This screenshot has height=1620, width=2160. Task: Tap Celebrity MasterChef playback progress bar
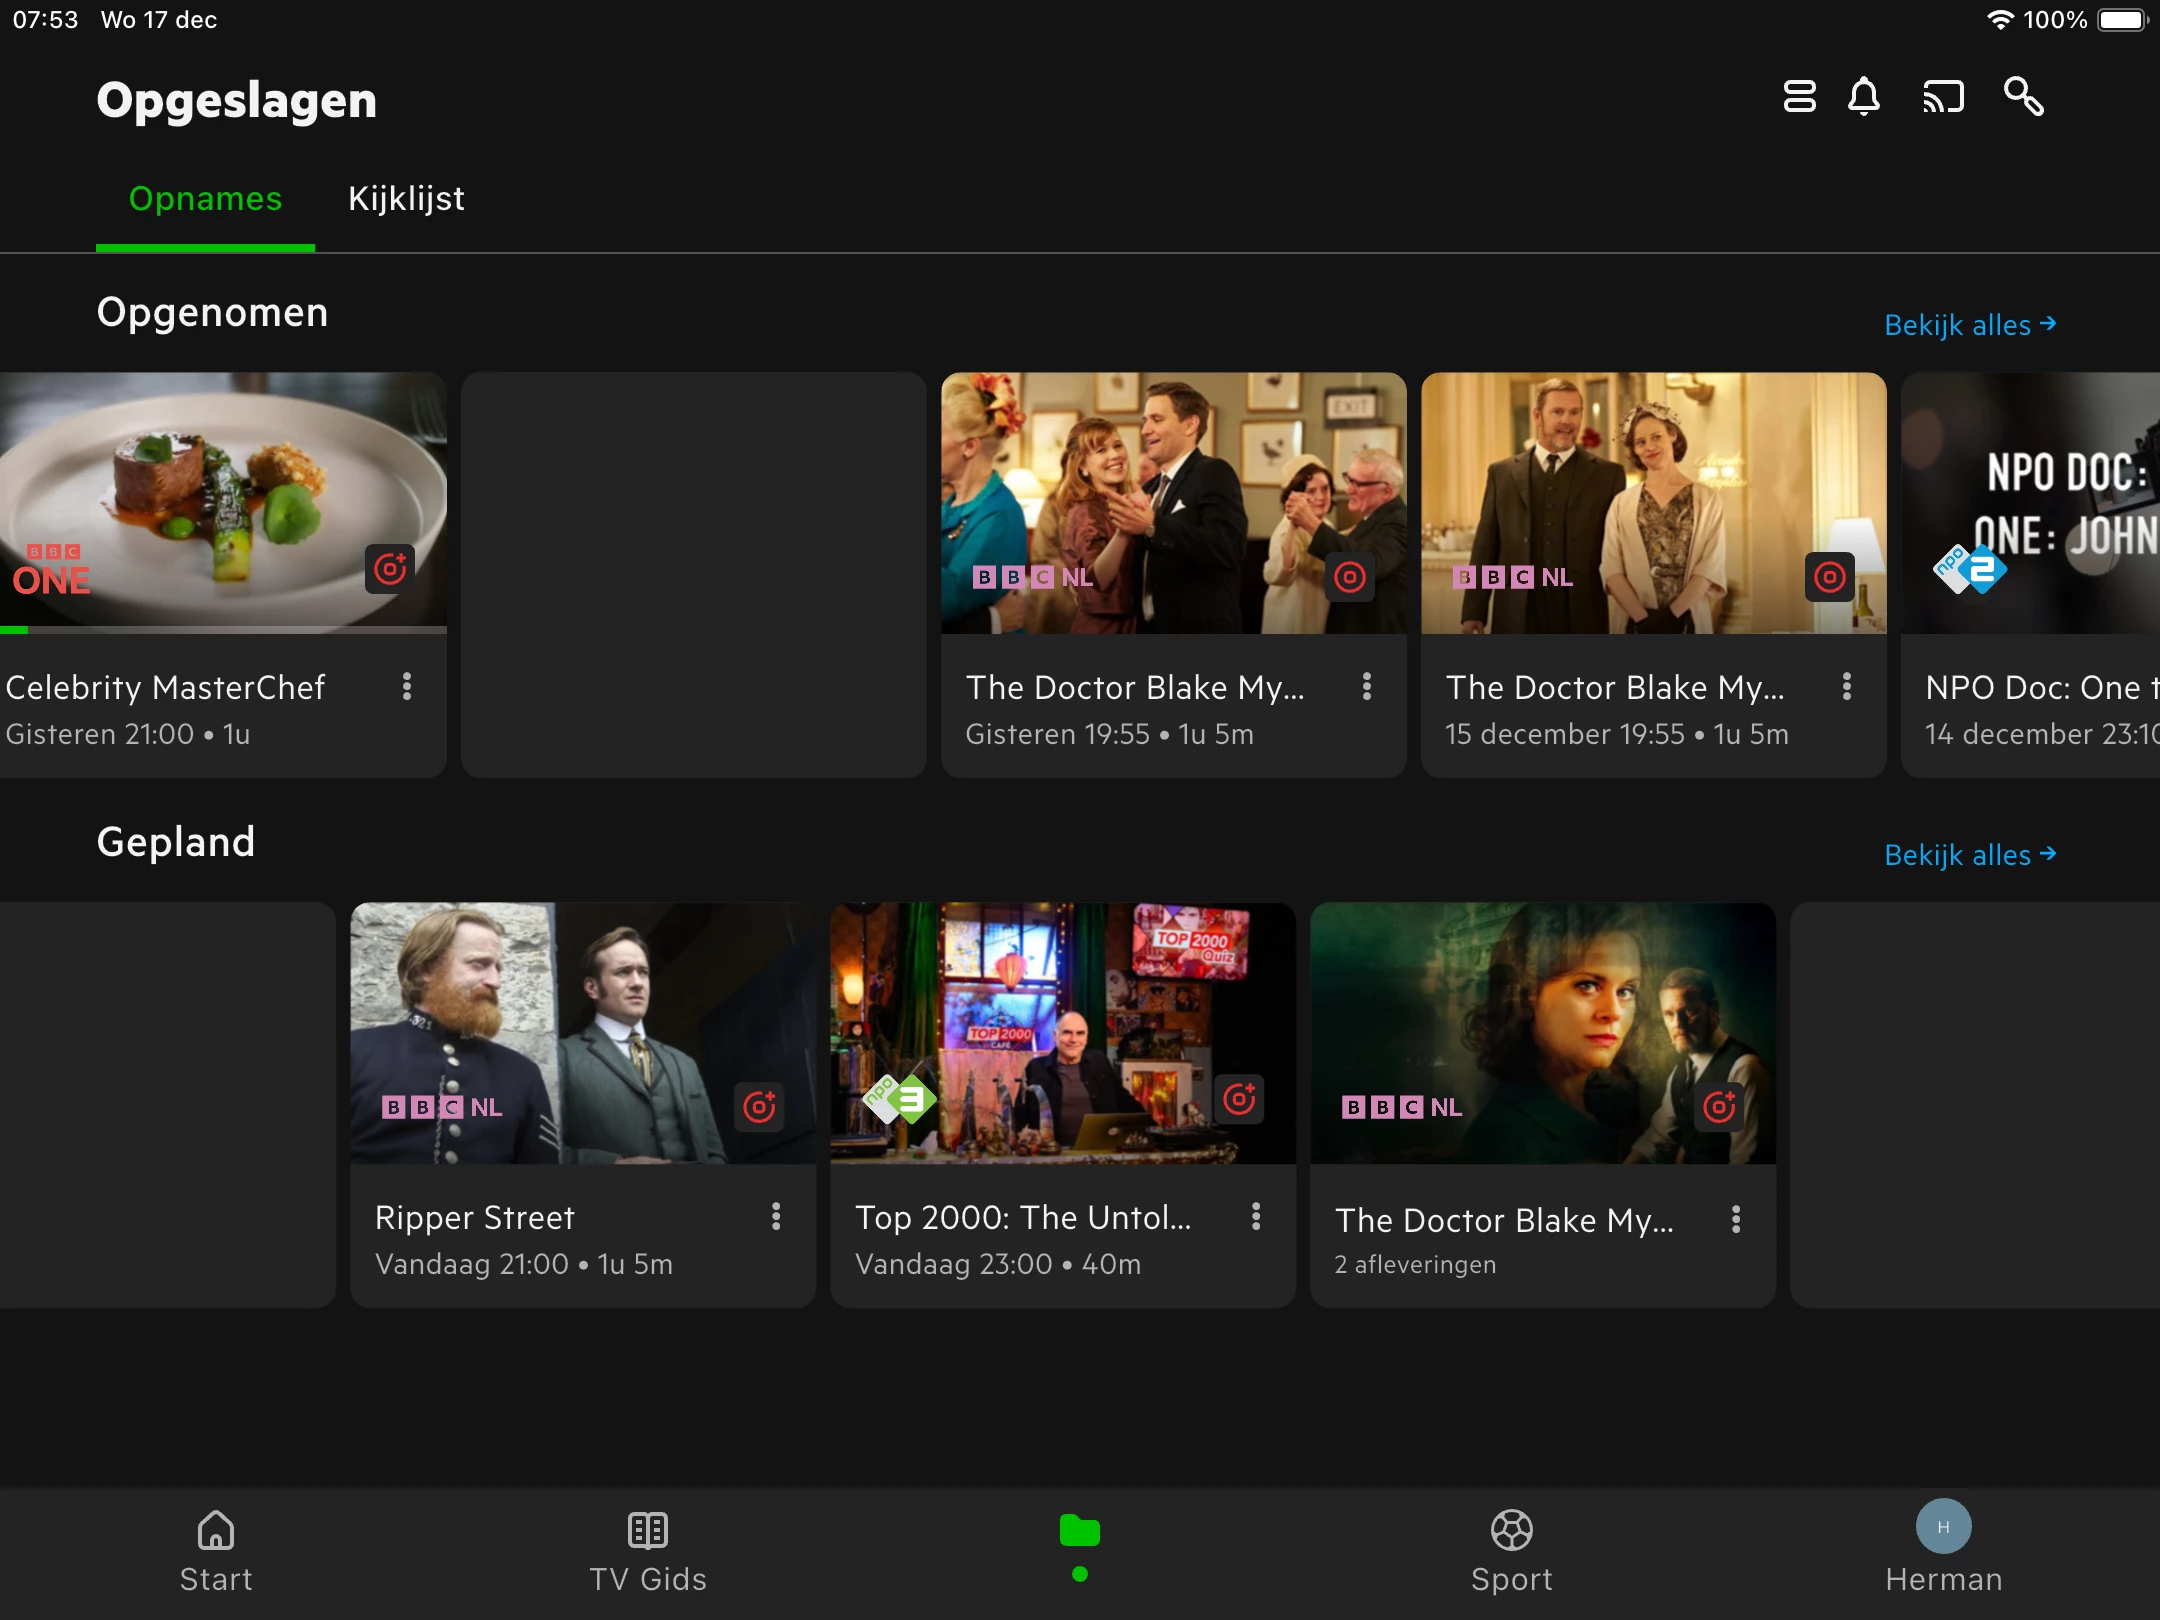click(x=222, y=630)
